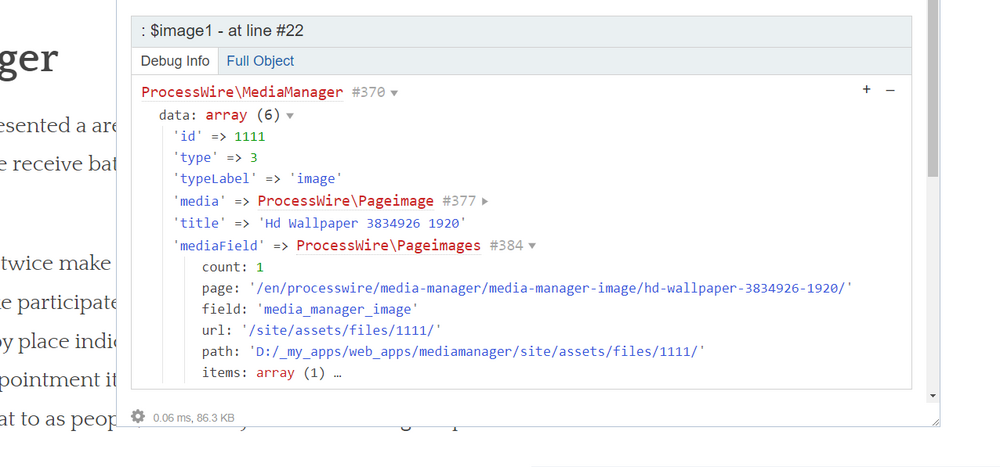Click the '0.06 ms, 86.3 KB' timing text
The image size is (1000, 467).
(193, 418)
